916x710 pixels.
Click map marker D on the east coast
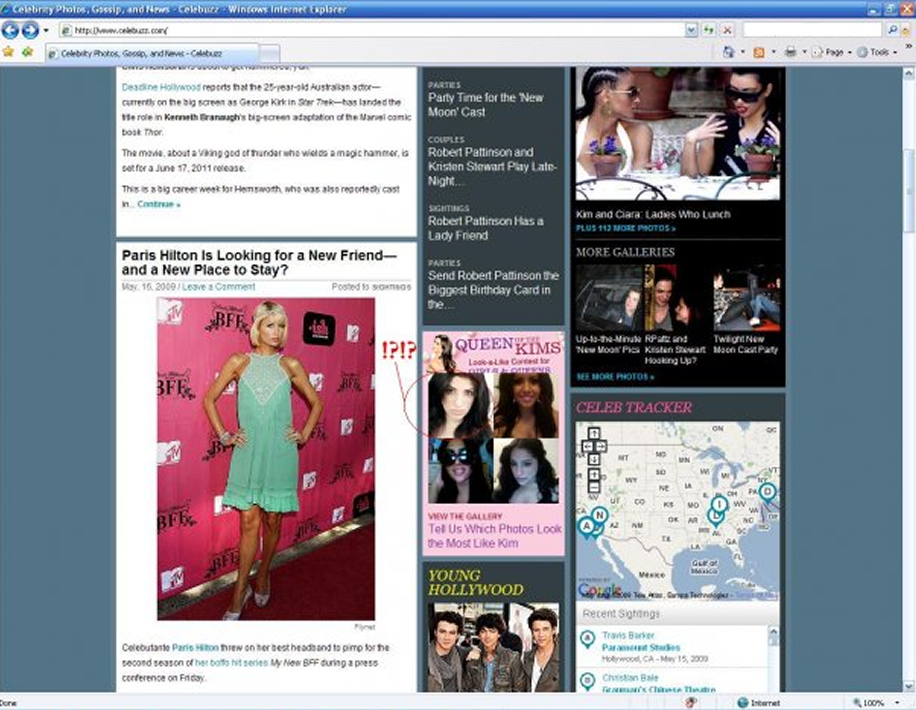click(767, 492)
